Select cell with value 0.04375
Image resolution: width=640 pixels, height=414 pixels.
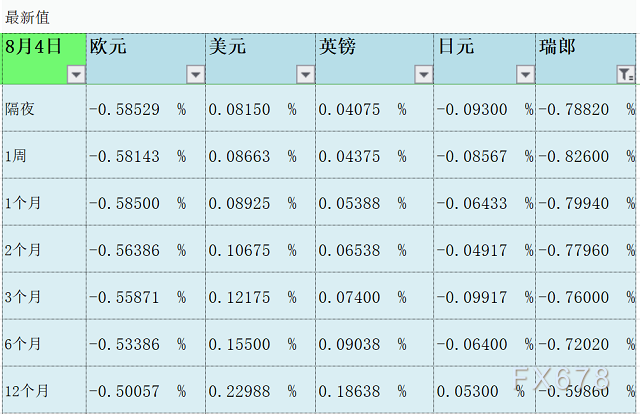click(374, 155)
